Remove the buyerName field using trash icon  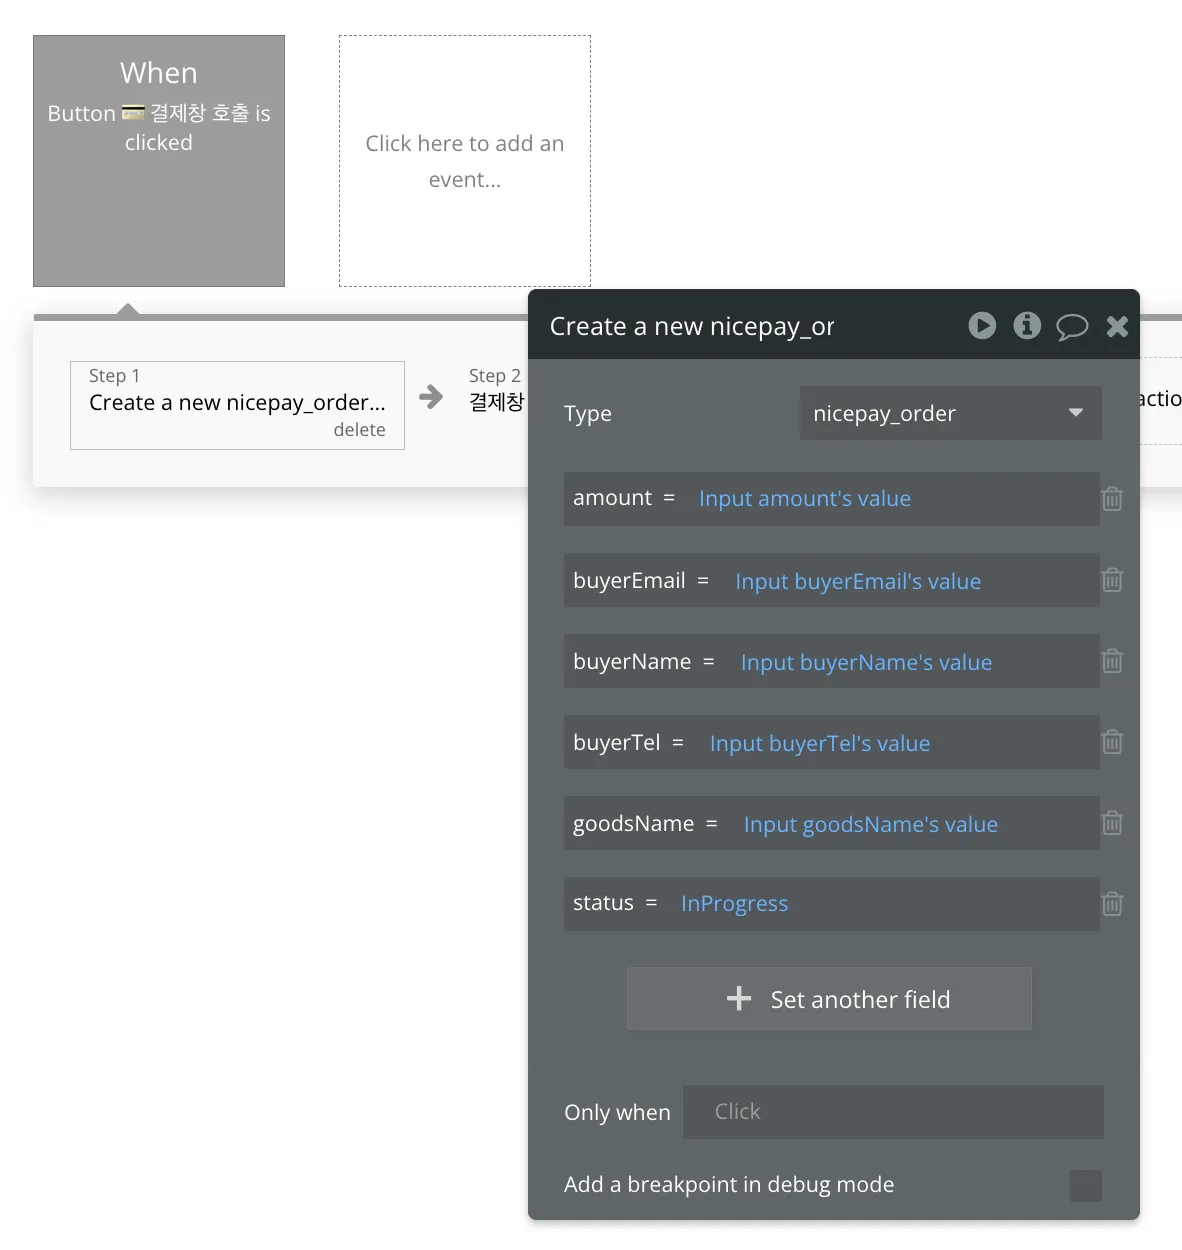point(1112,661)
